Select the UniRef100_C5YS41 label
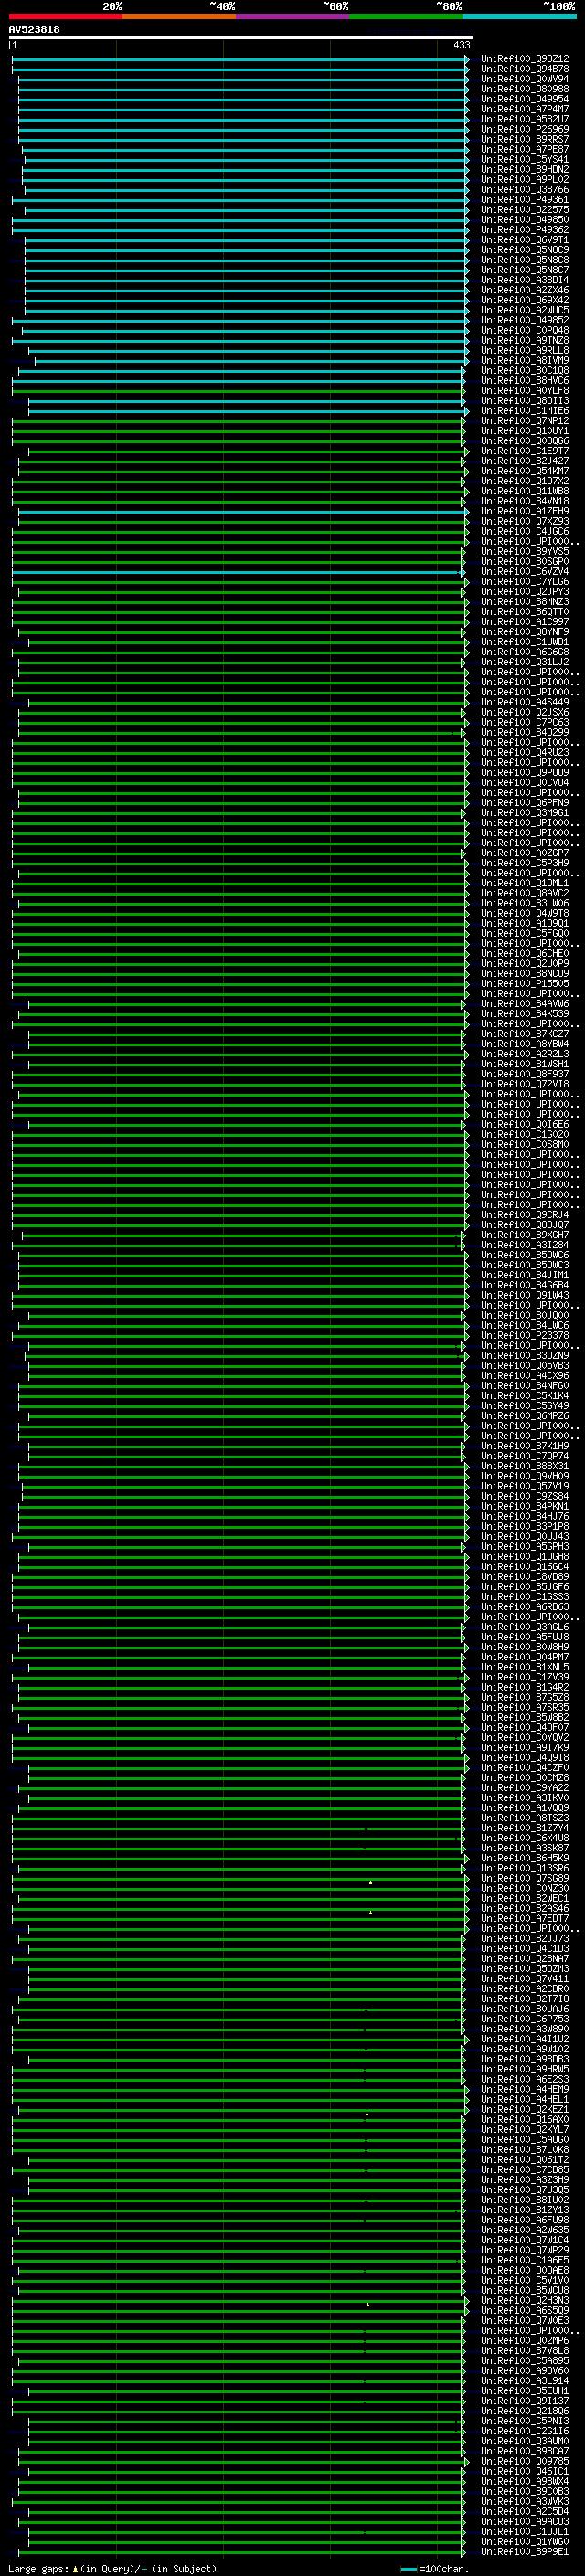 [525, 159]
